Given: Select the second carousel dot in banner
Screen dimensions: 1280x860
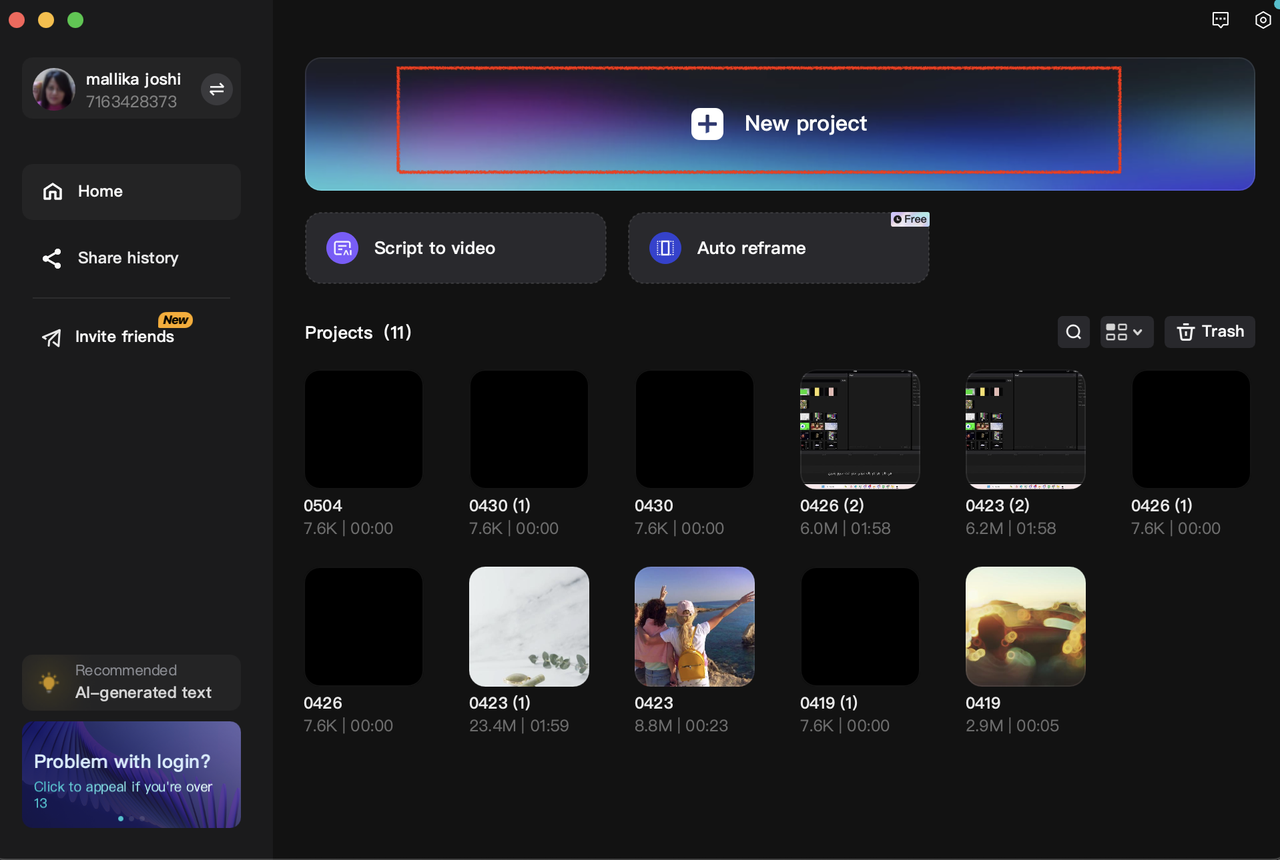Looking at the screenshot, I should (x=131, y=818).
